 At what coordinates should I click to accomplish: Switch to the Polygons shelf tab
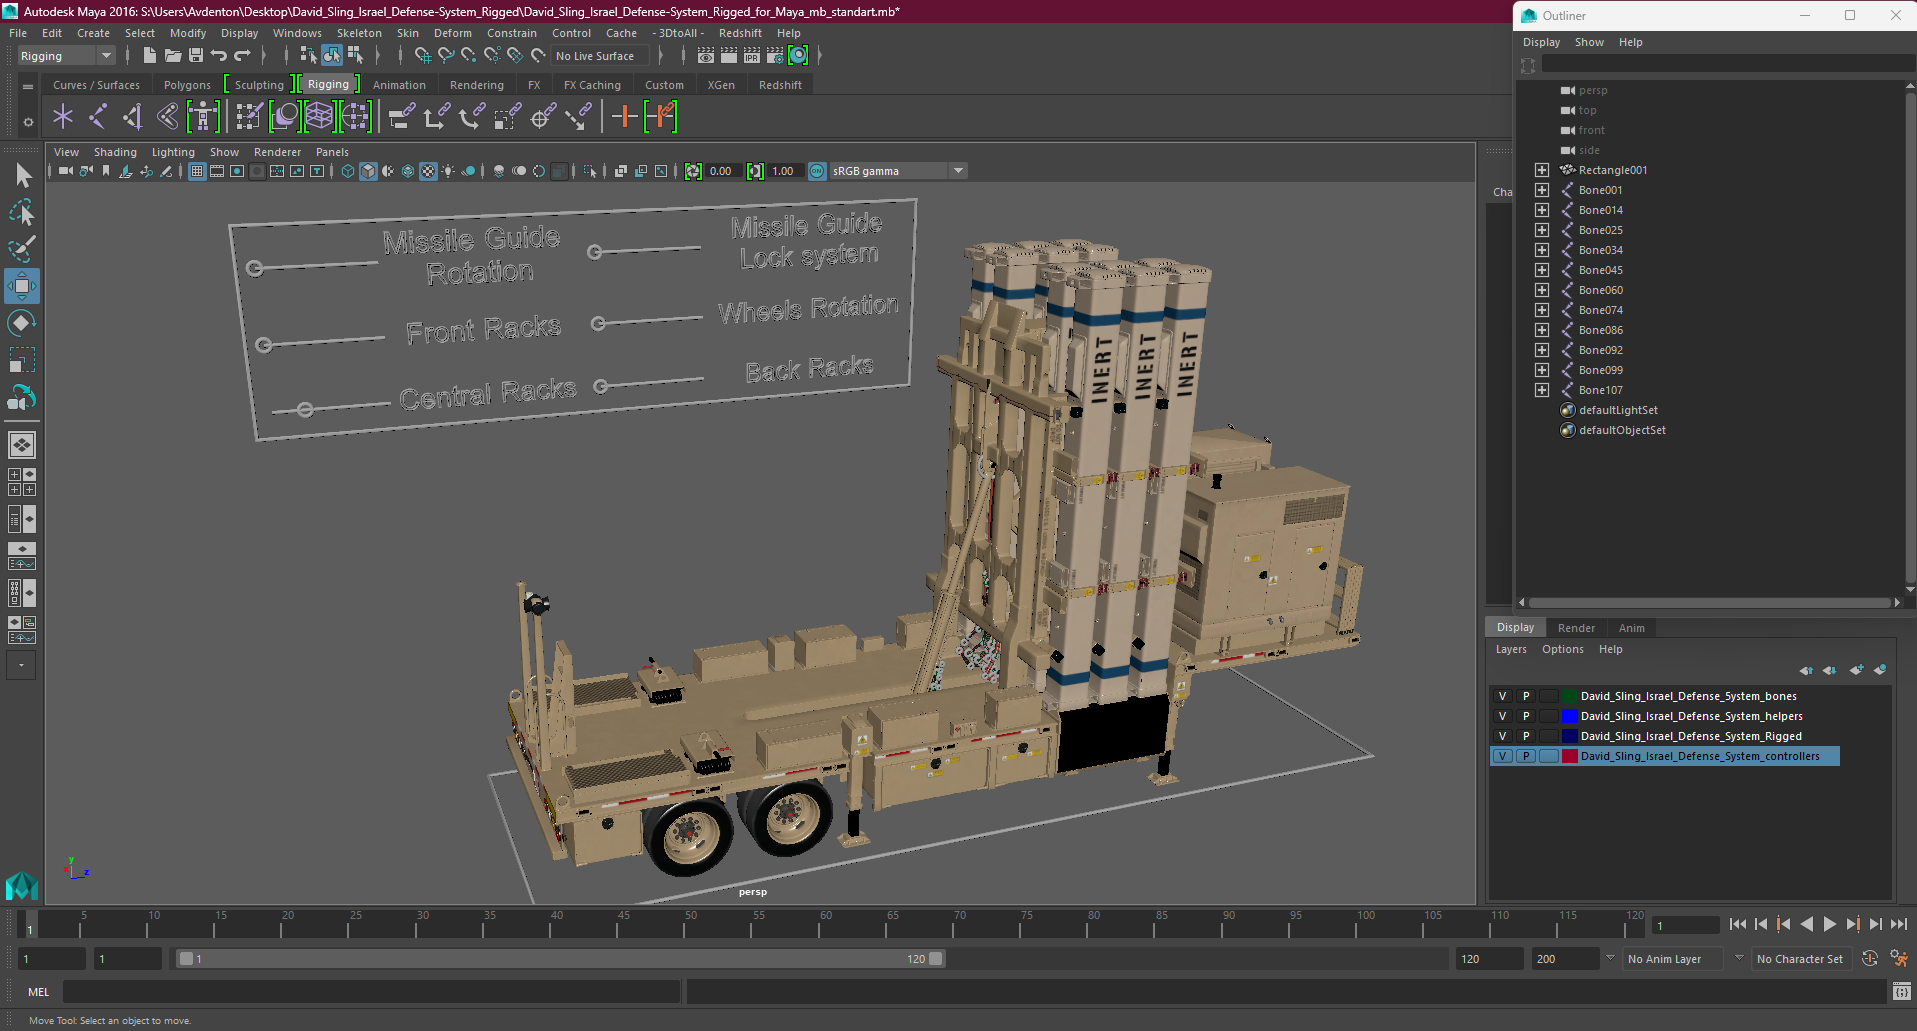point(187,85)
